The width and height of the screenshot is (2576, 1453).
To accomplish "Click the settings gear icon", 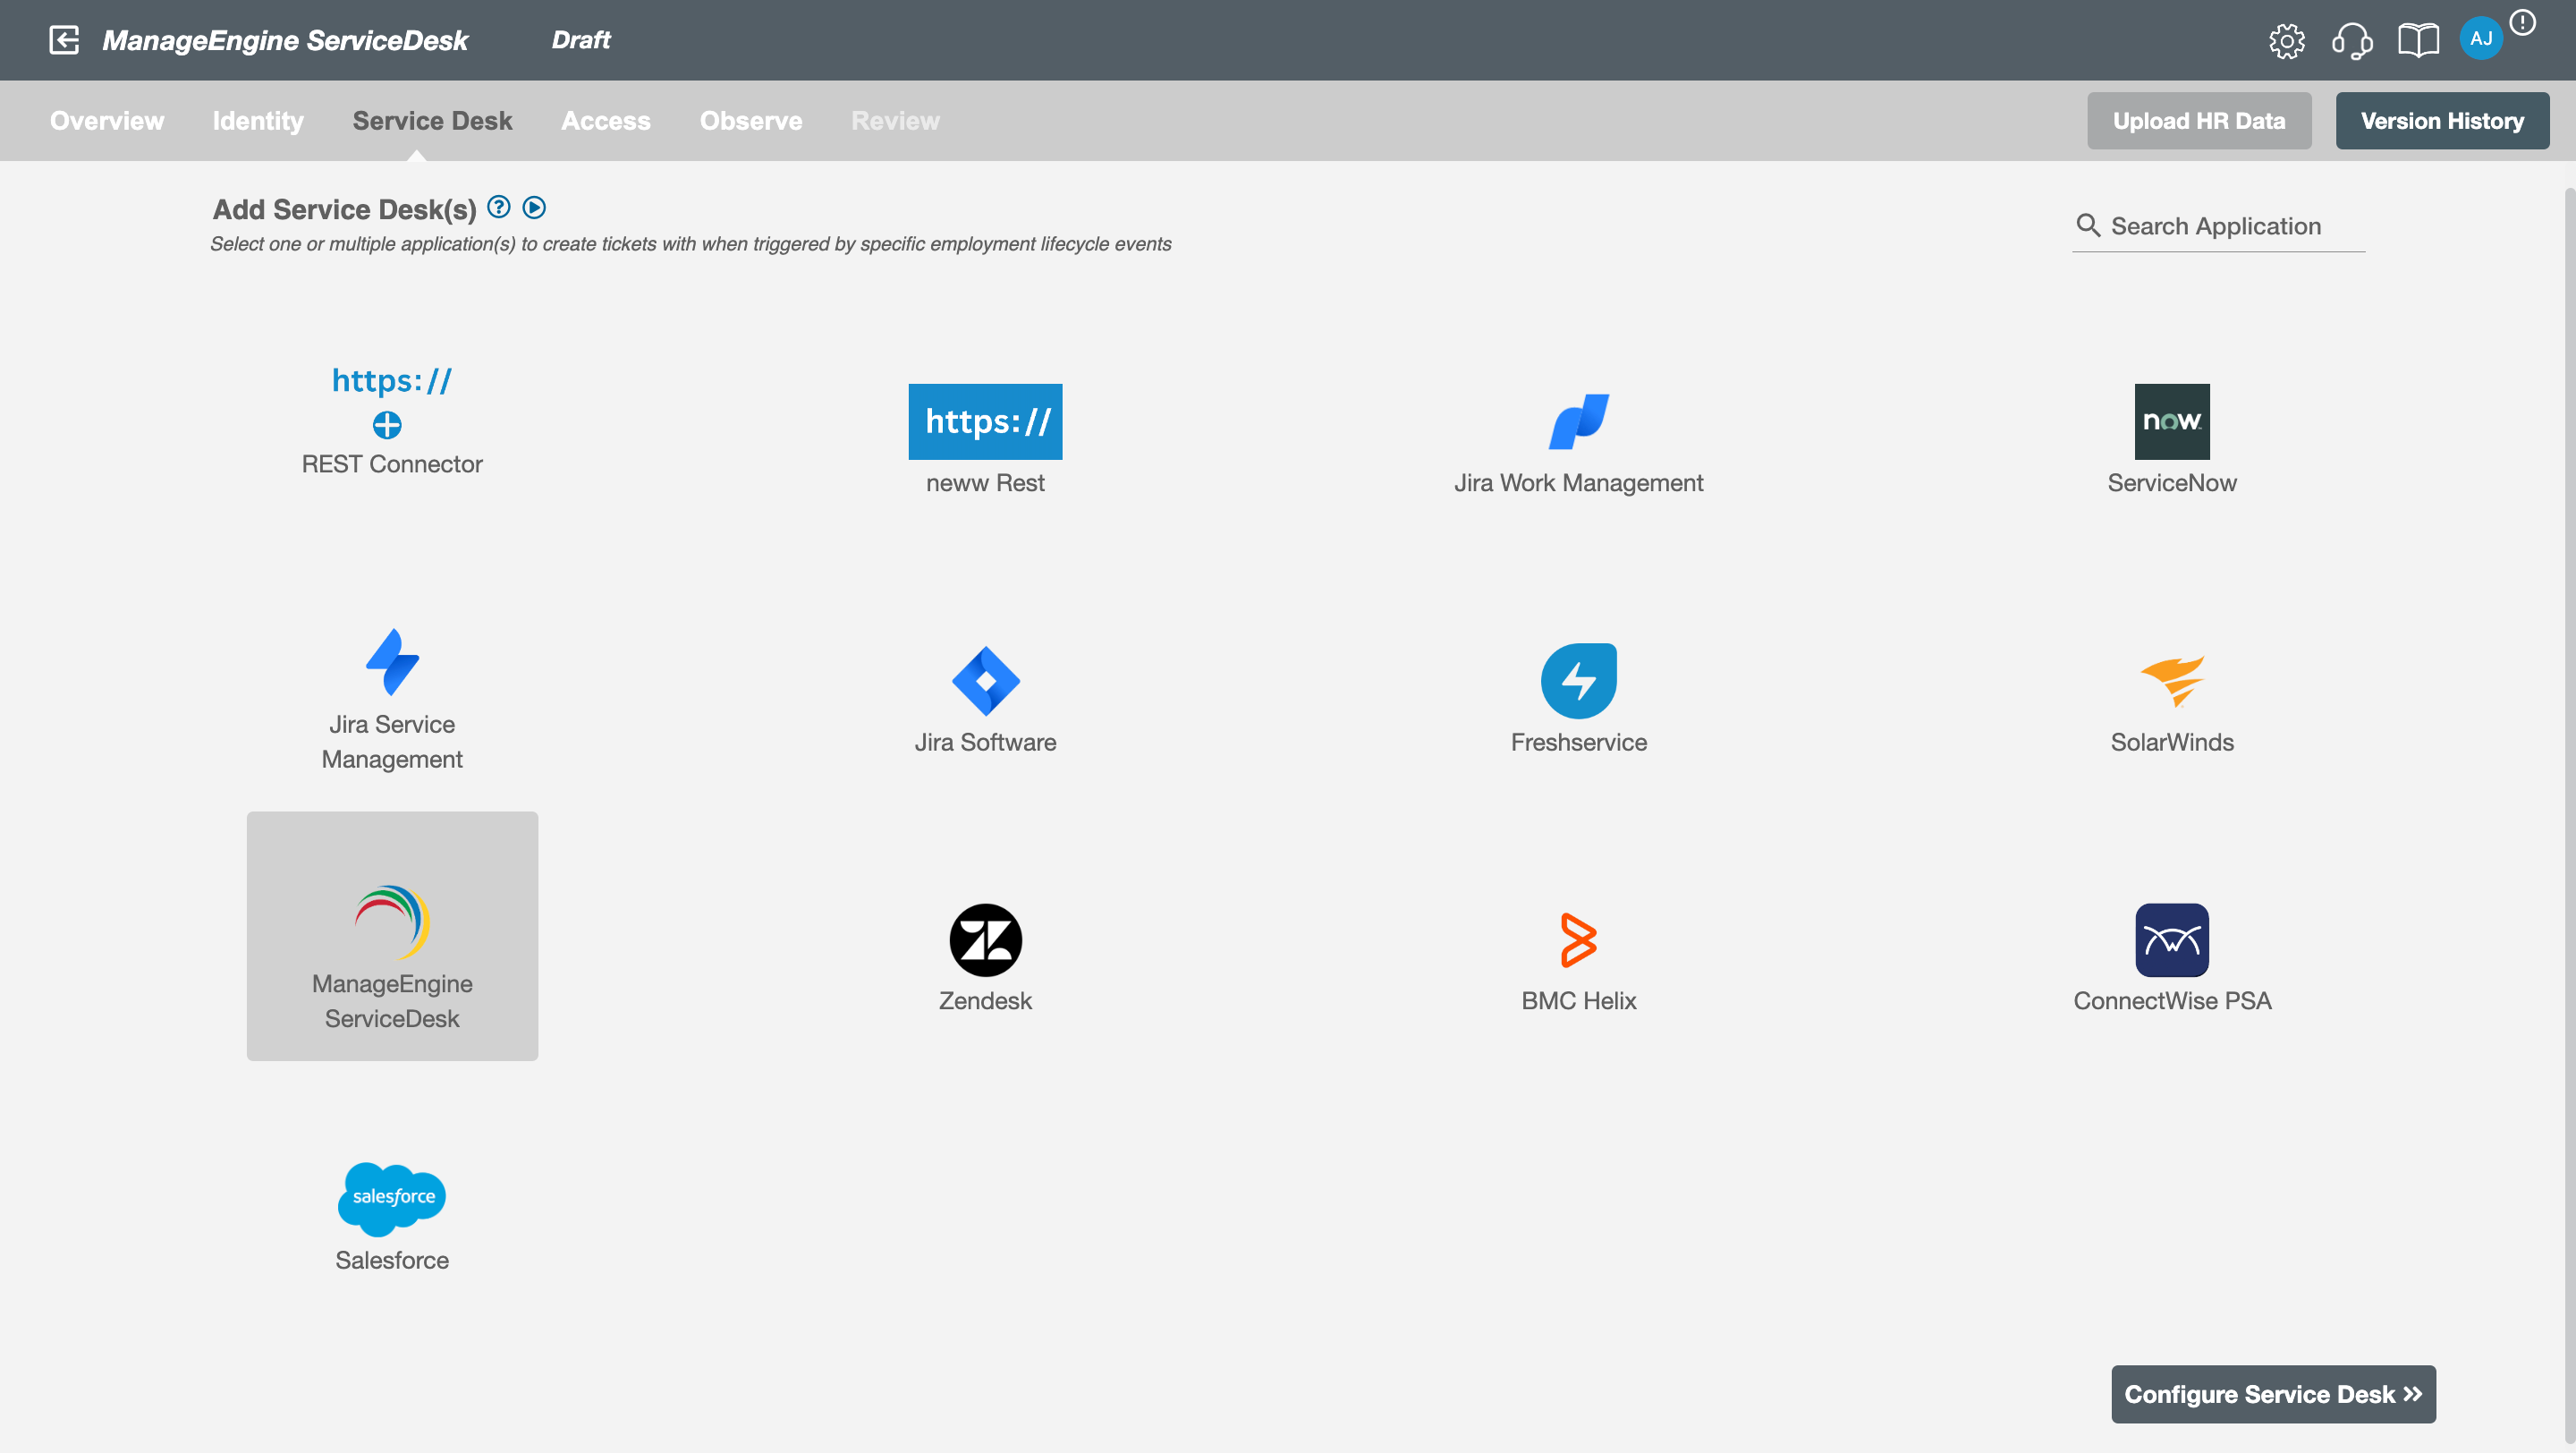I will (2288, 39).
